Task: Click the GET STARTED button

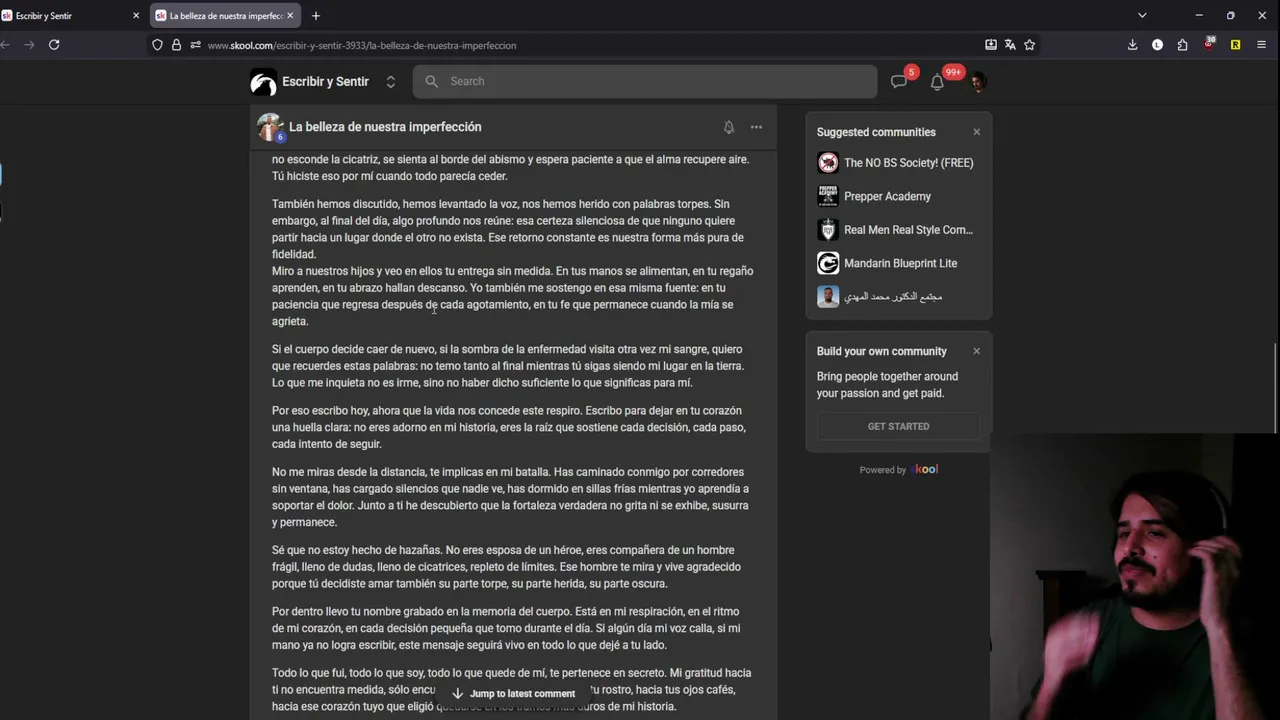Action: 898,426
